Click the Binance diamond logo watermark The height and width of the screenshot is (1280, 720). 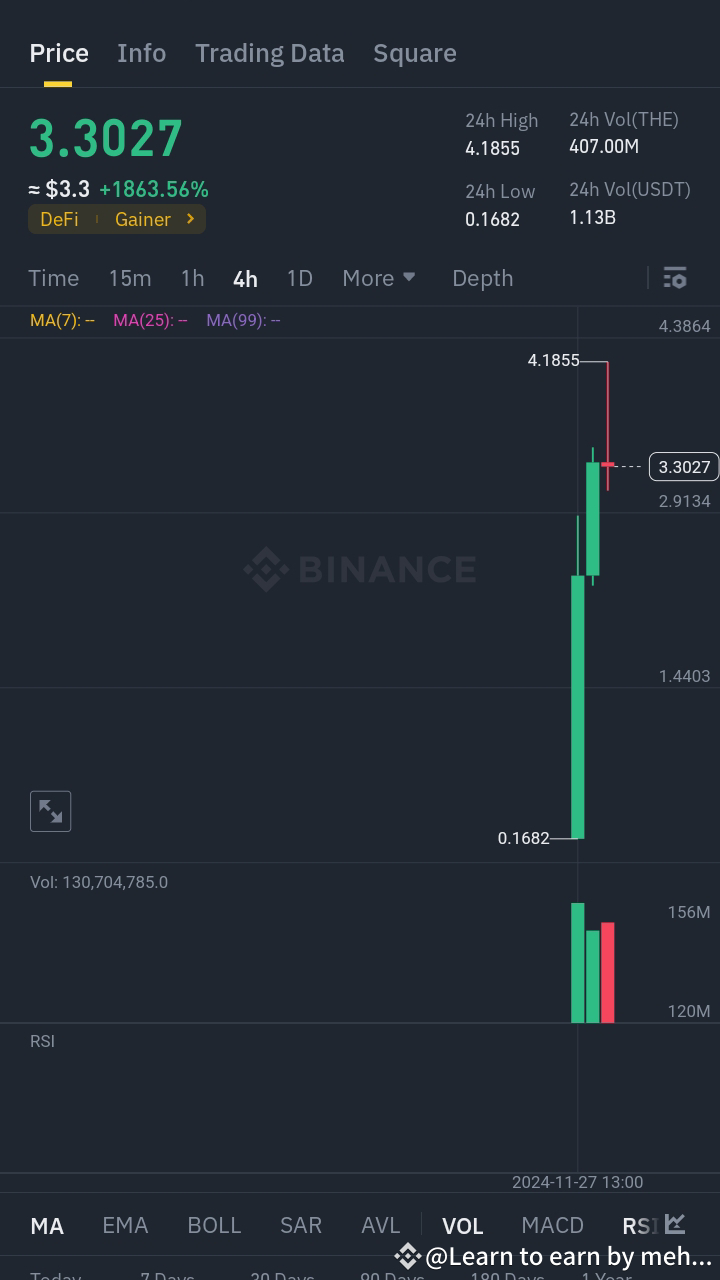[264, 569]
